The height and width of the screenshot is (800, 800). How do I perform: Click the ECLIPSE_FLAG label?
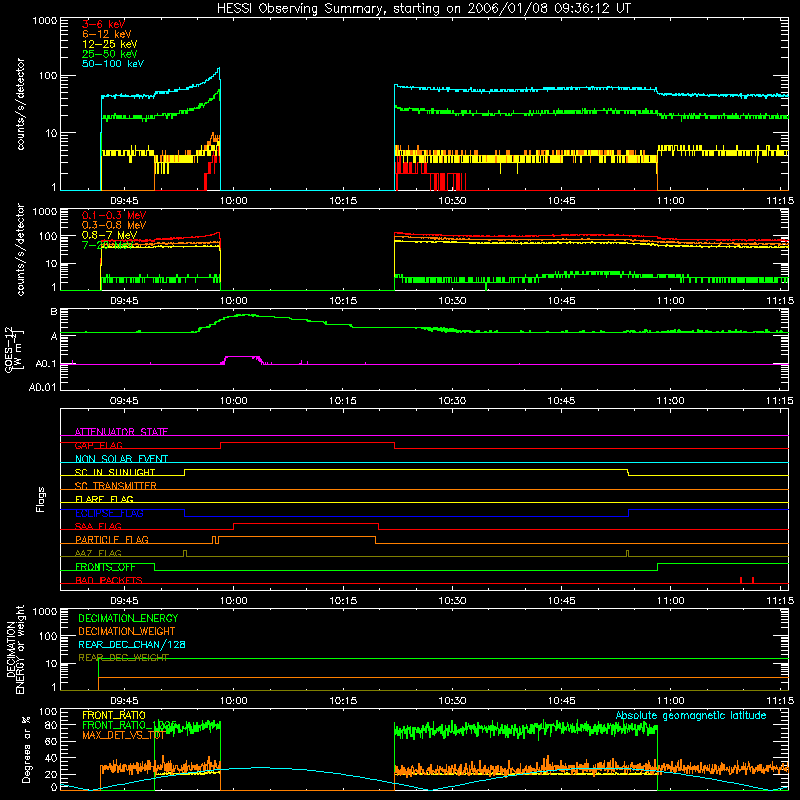click(109, 513)
